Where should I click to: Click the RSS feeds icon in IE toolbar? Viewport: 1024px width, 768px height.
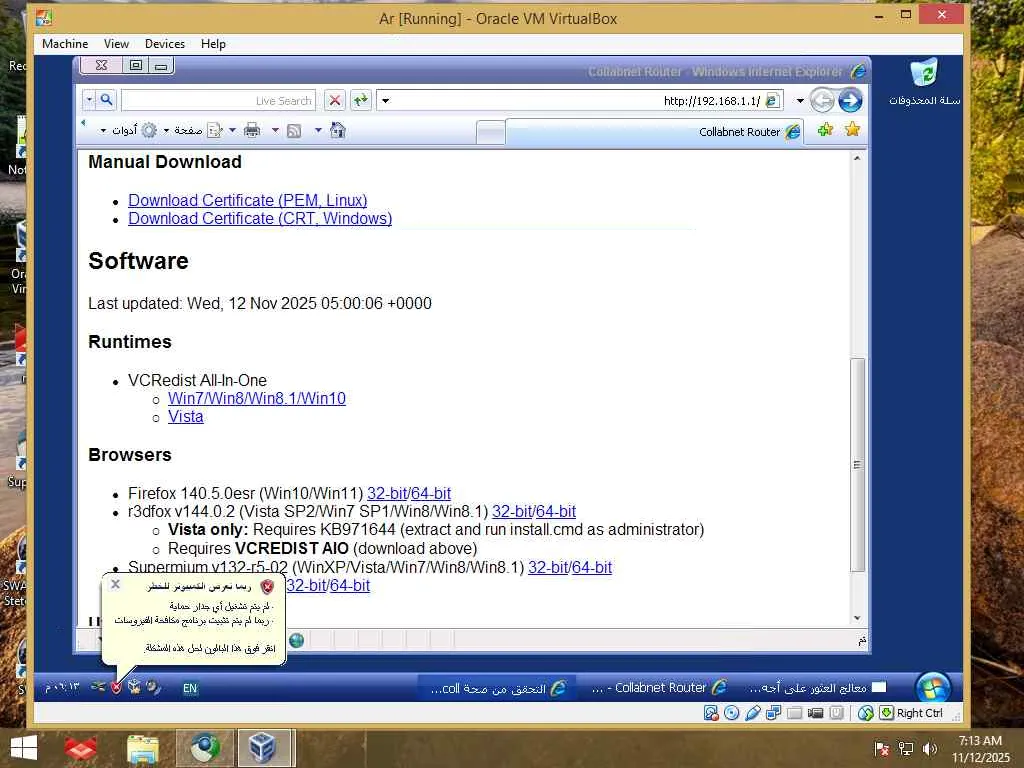point(295,131)
